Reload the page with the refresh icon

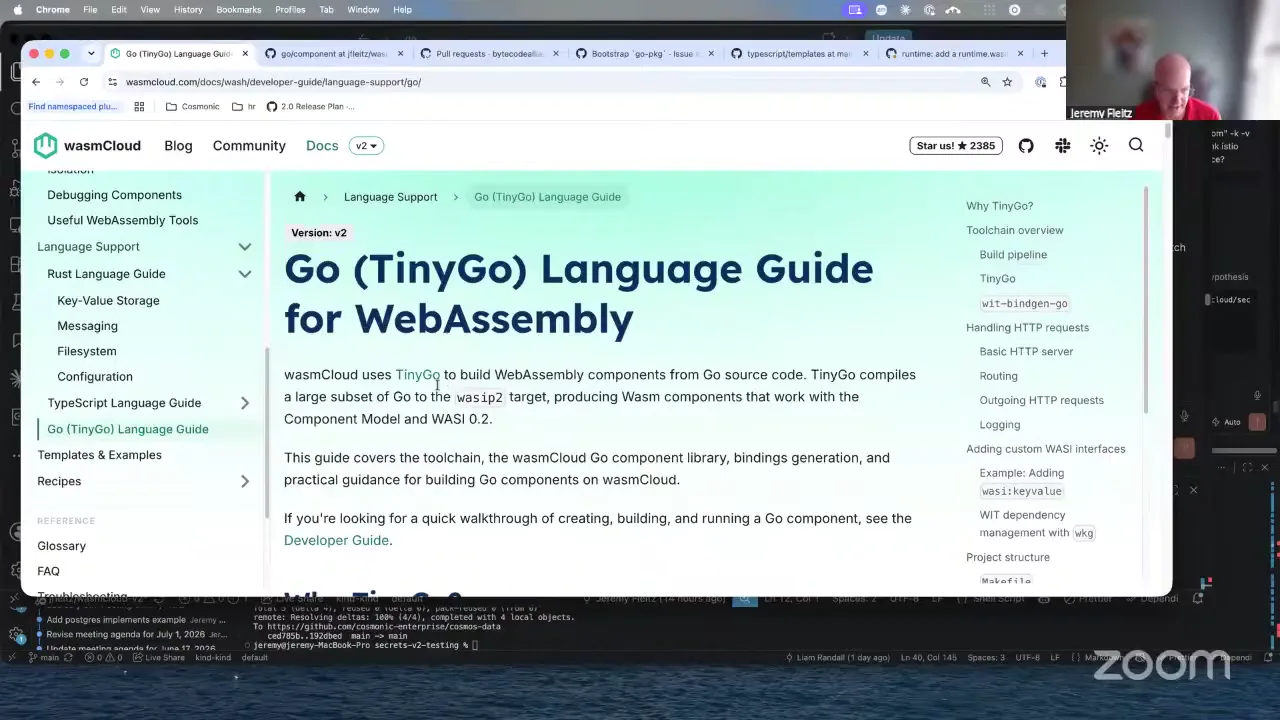point(84,82)
